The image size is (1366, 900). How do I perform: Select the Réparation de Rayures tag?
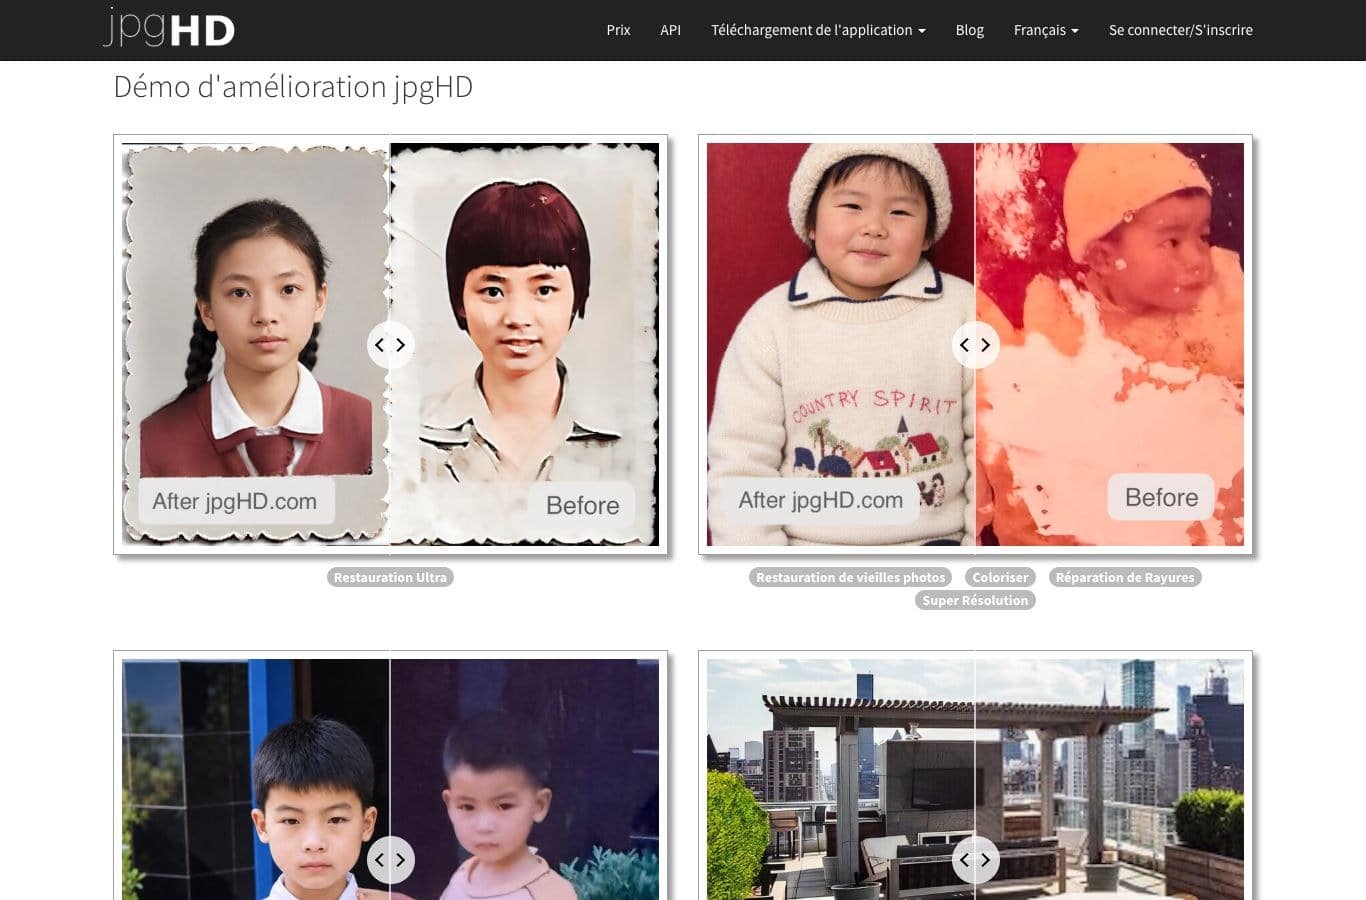[x=1125, y=577]
